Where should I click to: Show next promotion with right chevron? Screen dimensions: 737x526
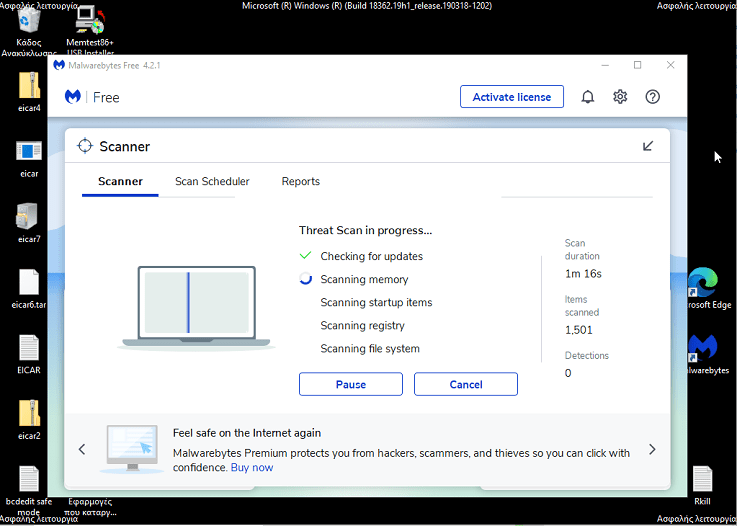[652, 449]
